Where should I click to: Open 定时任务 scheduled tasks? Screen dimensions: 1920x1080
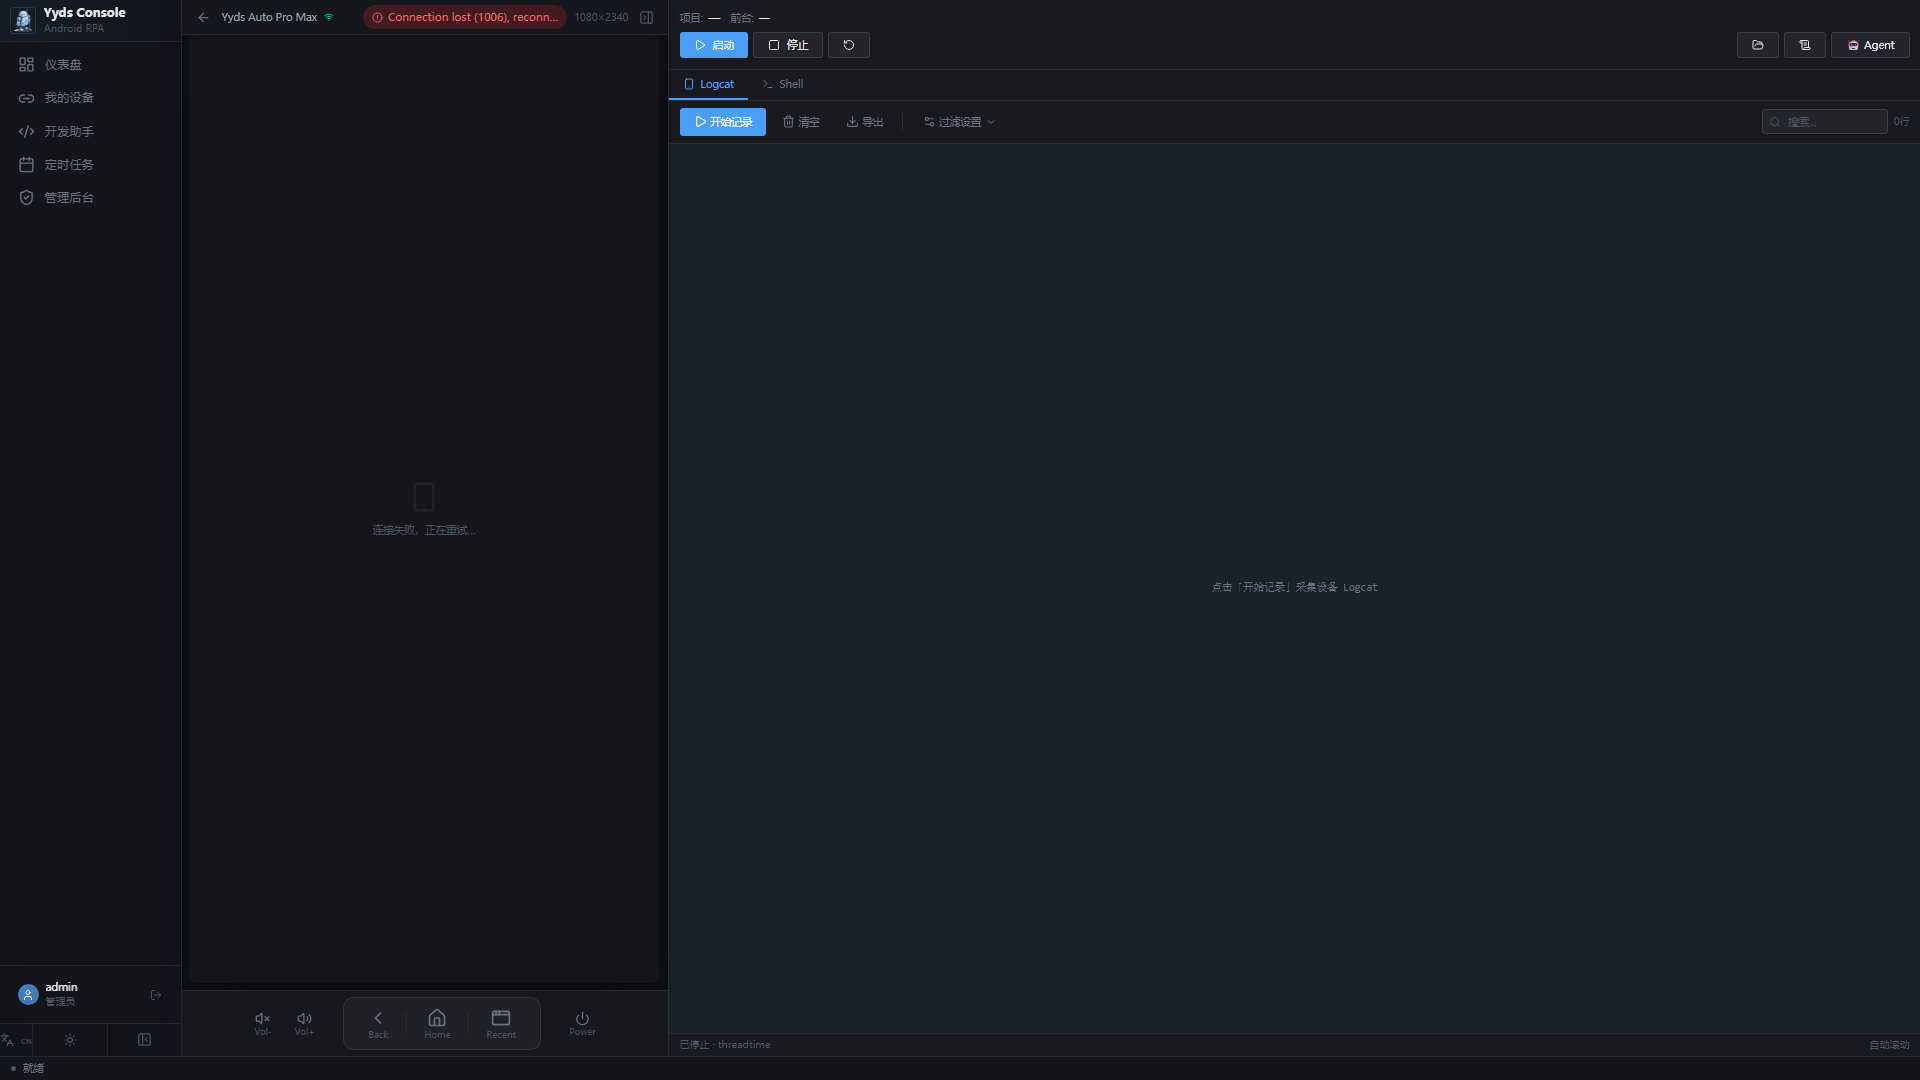tap(90, 164)
